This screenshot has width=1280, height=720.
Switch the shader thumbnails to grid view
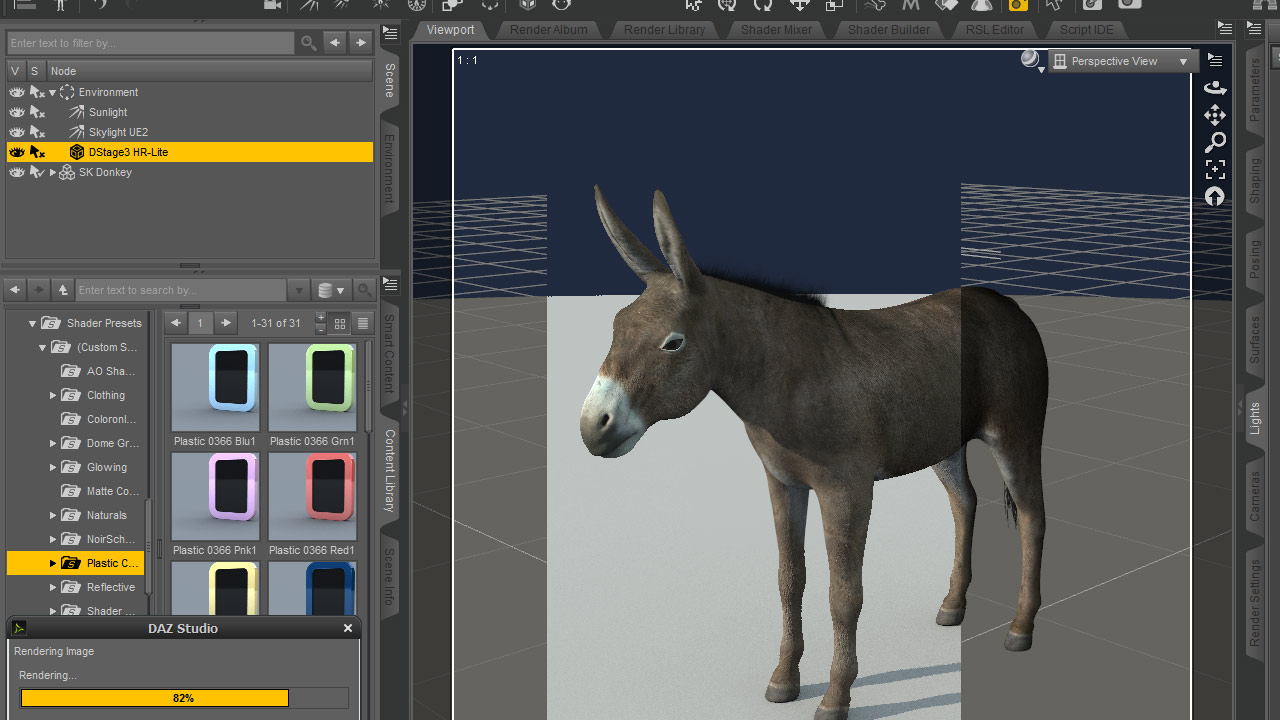click(340, 323)
